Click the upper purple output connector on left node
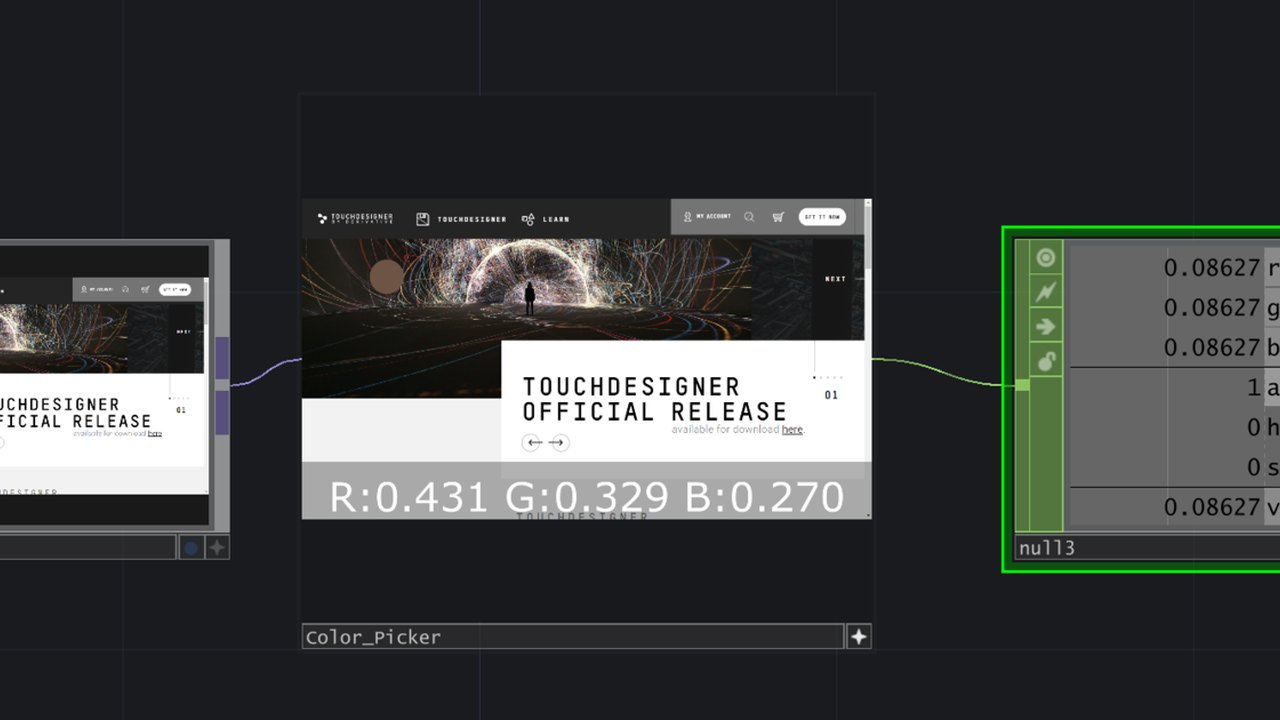This screenshot has width=1280, height=720. [x=222, y=358]
